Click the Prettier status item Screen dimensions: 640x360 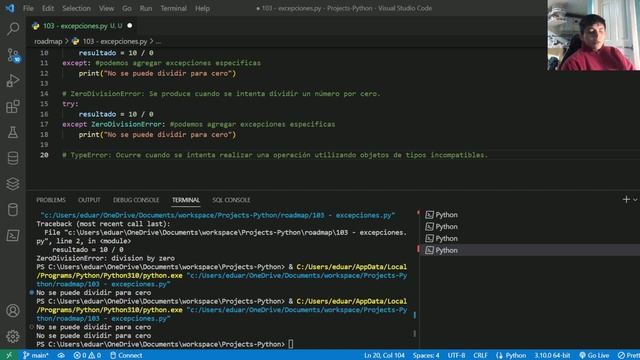pos(629,355)
